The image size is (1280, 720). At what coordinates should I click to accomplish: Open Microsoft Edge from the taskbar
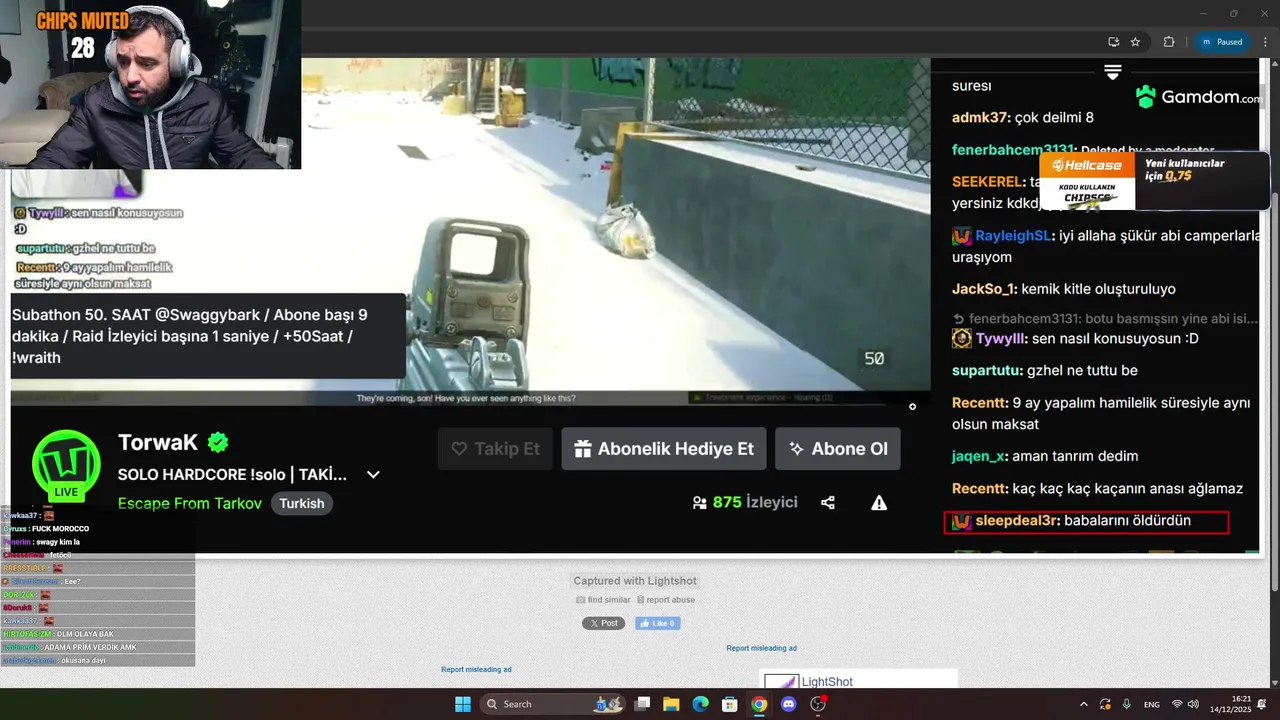(x=701, y=704)
